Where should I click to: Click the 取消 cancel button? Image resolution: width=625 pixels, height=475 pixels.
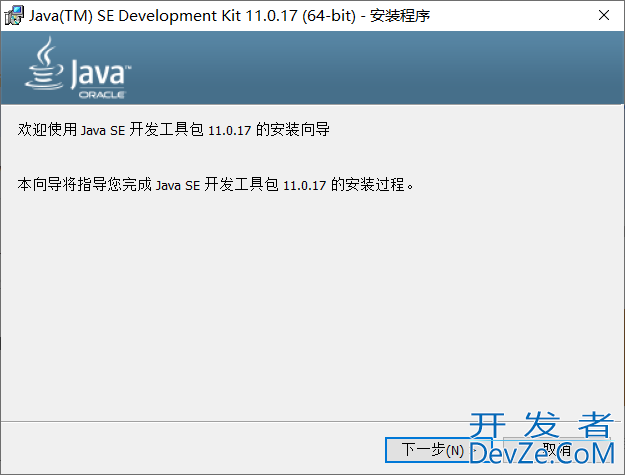(x=556, y=450)
